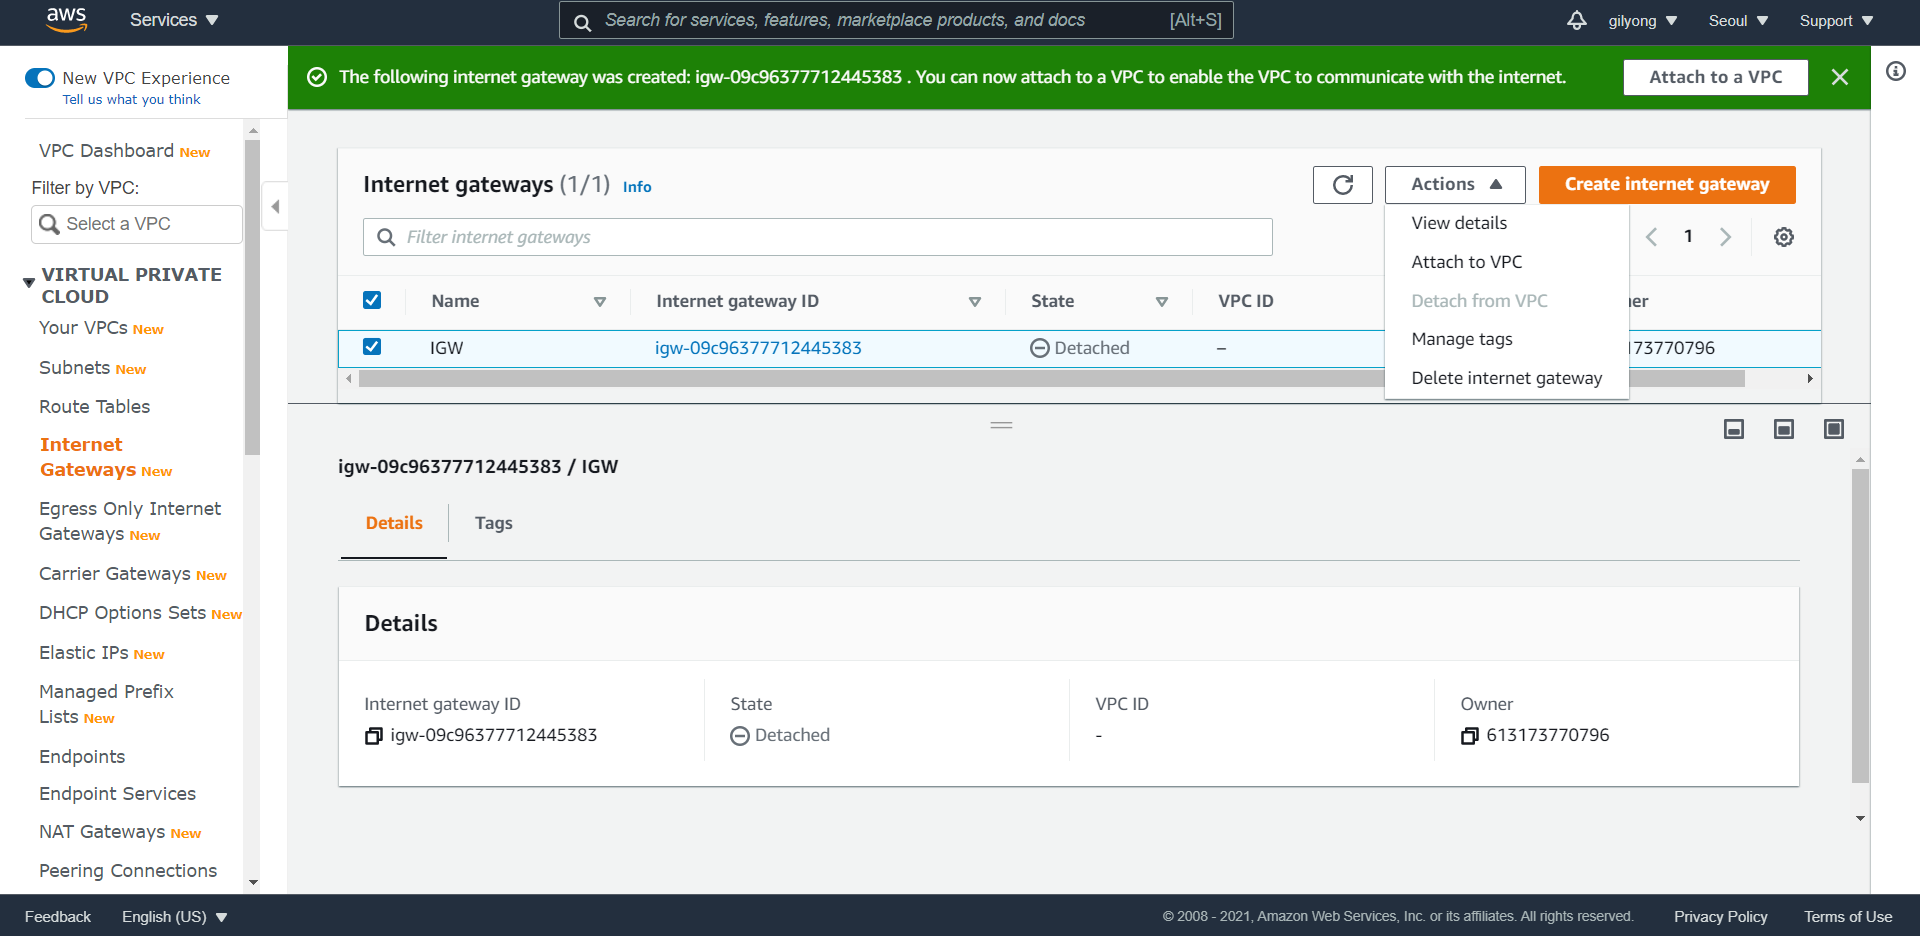Click the sidebar vertical scrollbar

(252, 297)
